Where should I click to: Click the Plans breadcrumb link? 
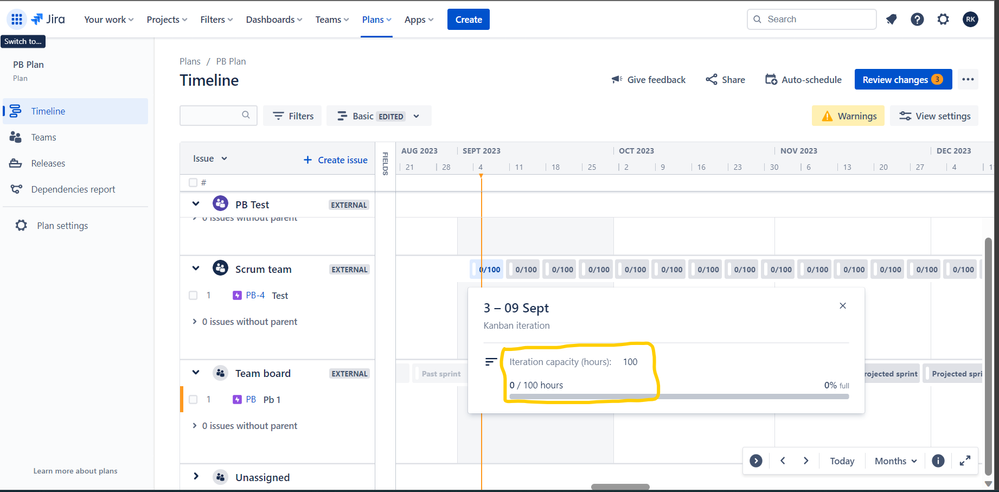click(190, 61)
